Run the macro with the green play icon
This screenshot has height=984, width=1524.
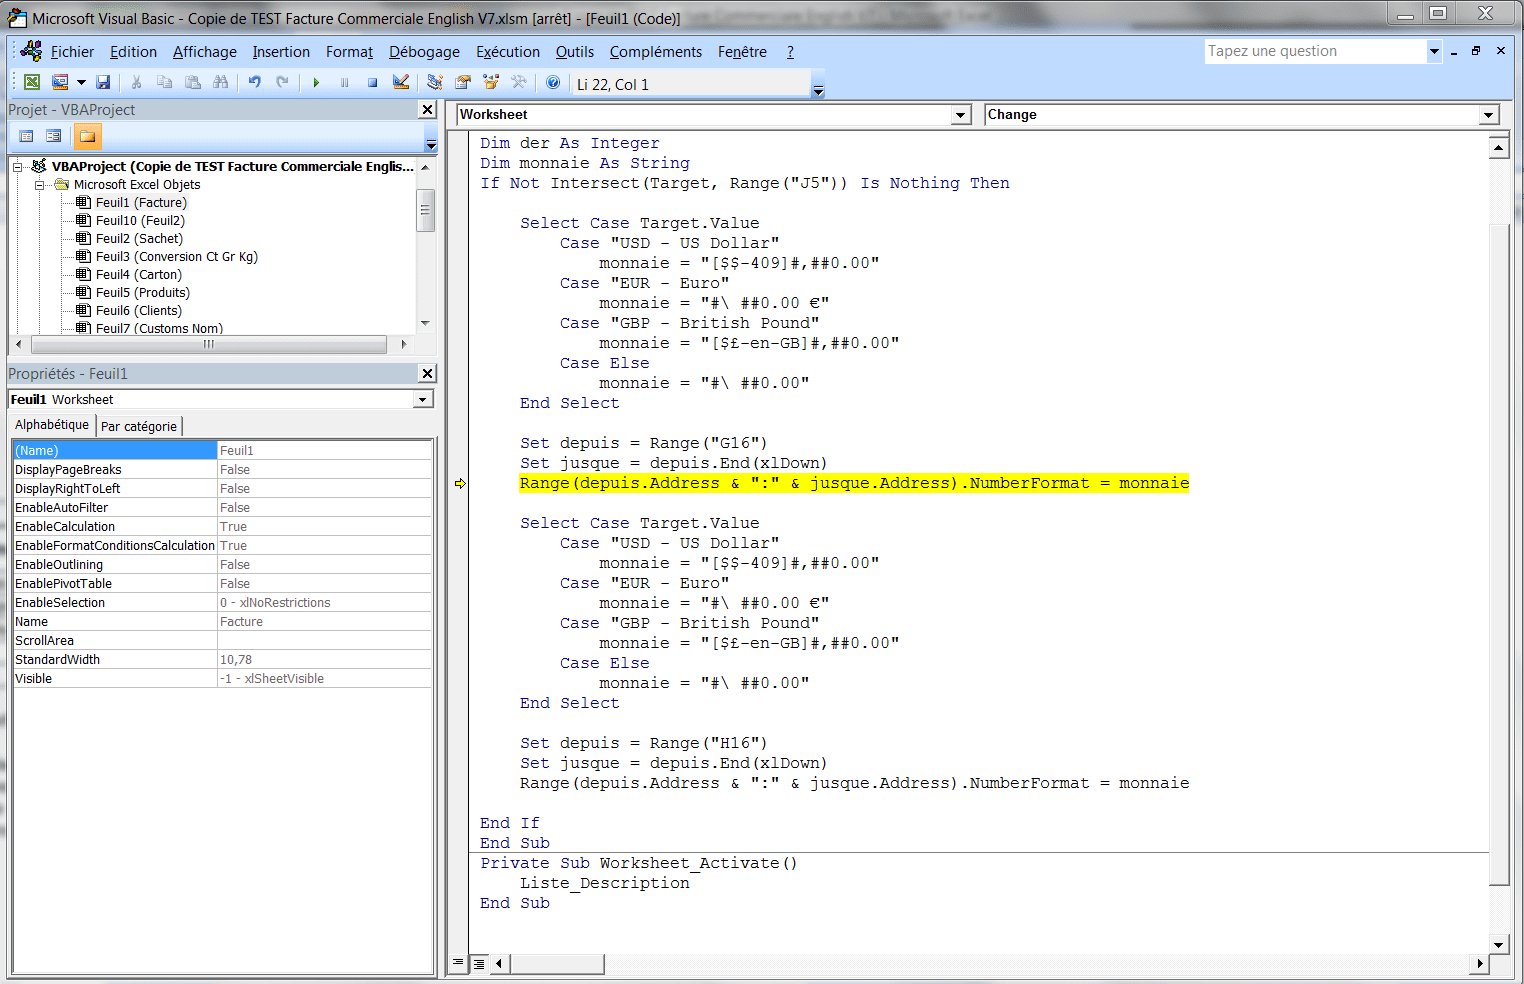coord(316,83)
